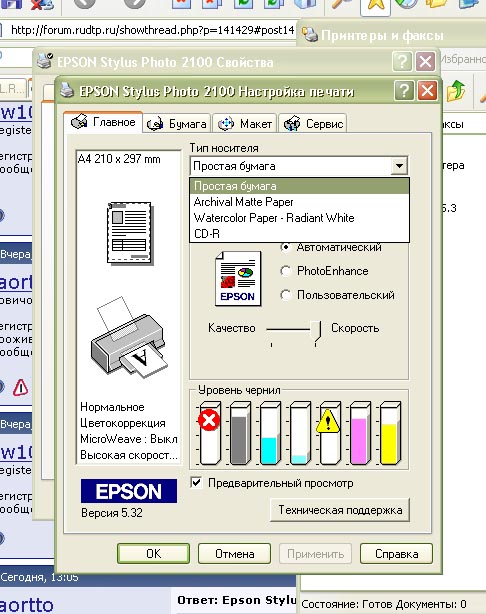This screenshot has width=486, height=614.
Task: Open the Сервис tab
Action: [x=313, y=124]
